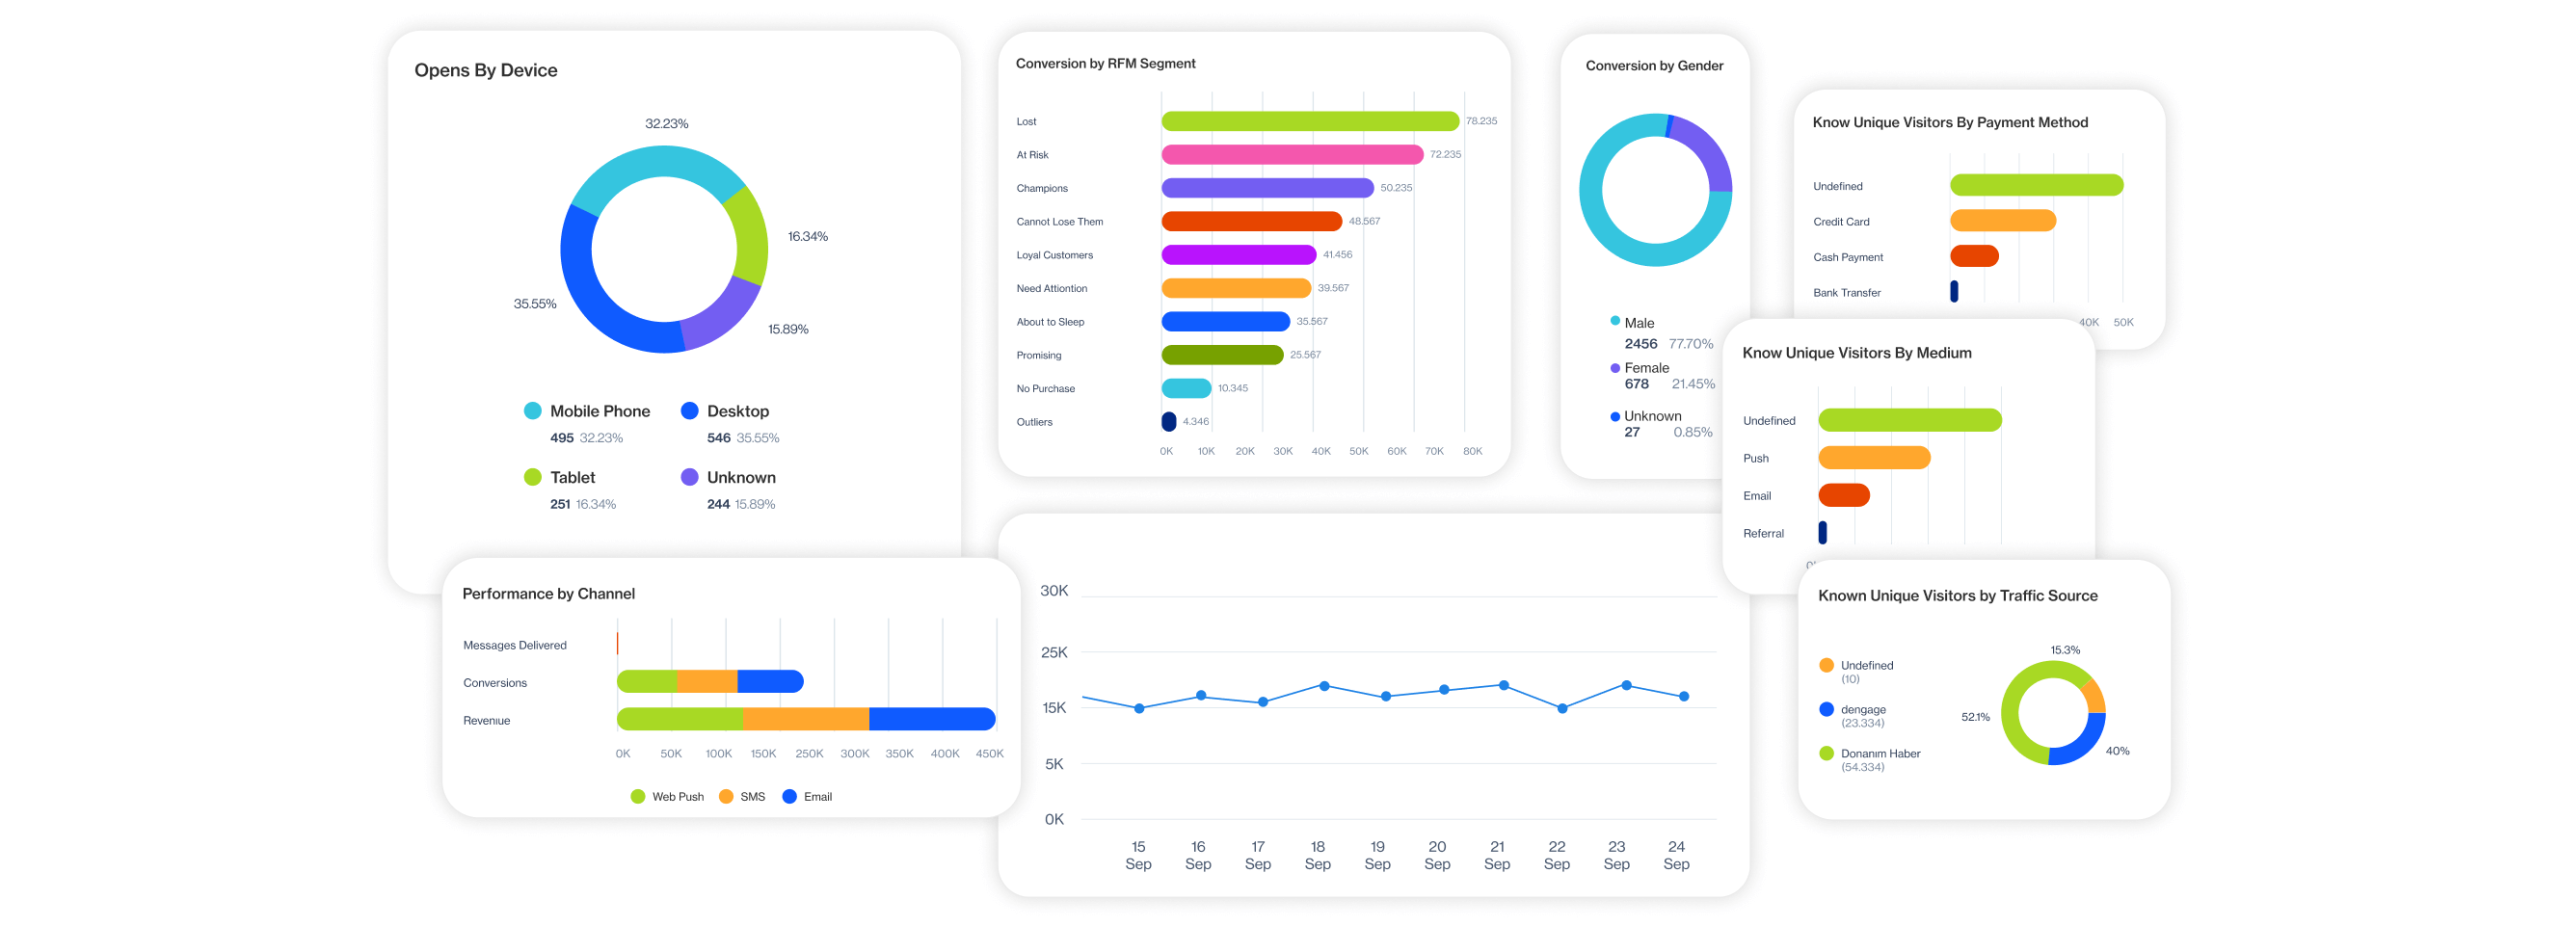The height and width of the screenshot is (926, 2560).
Task: Click the Mobile Phone legend color dot
Action: coord(532,410)
